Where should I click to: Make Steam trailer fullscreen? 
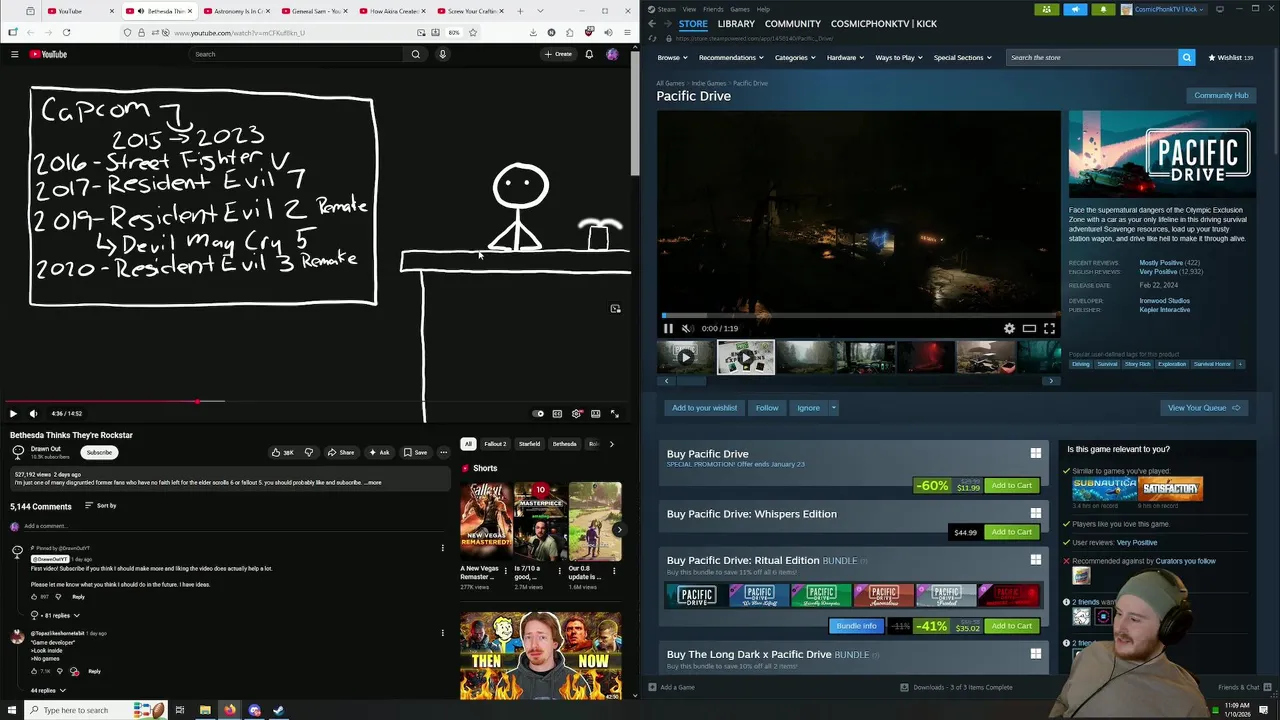[1049, 328]
